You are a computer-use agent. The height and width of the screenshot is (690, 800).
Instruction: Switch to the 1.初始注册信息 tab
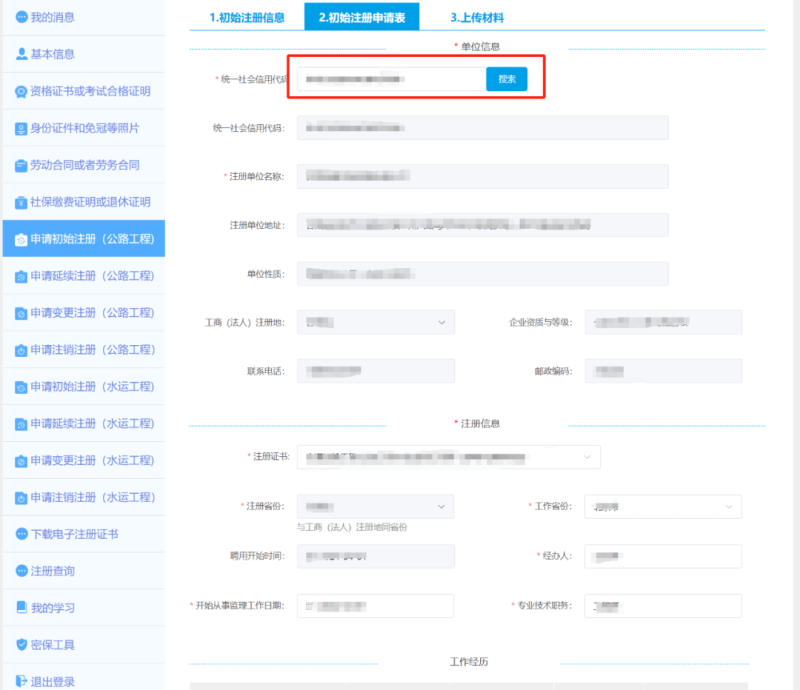pos(246,18)
